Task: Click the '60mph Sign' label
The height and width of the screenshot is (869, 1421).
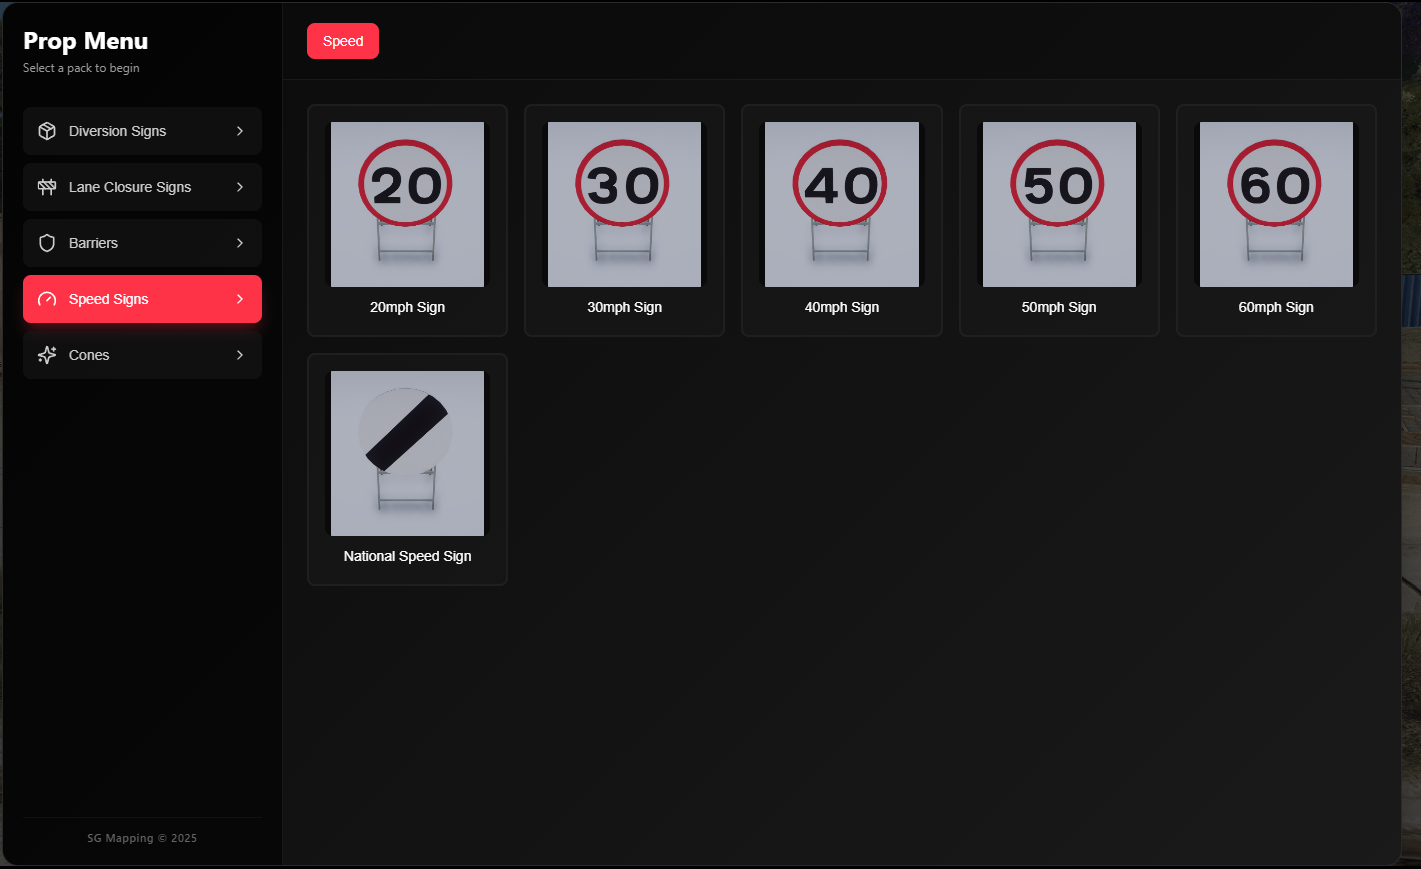Action: 1276,307
